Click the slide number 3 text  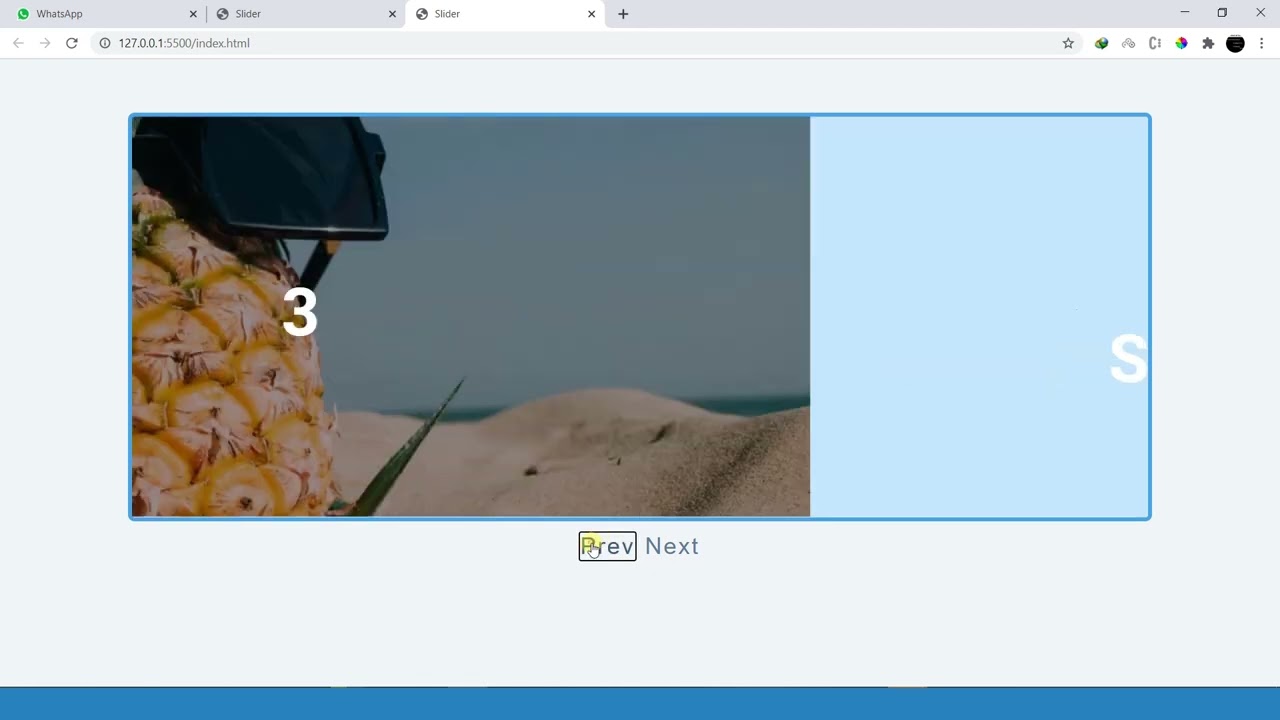point(300,313)
